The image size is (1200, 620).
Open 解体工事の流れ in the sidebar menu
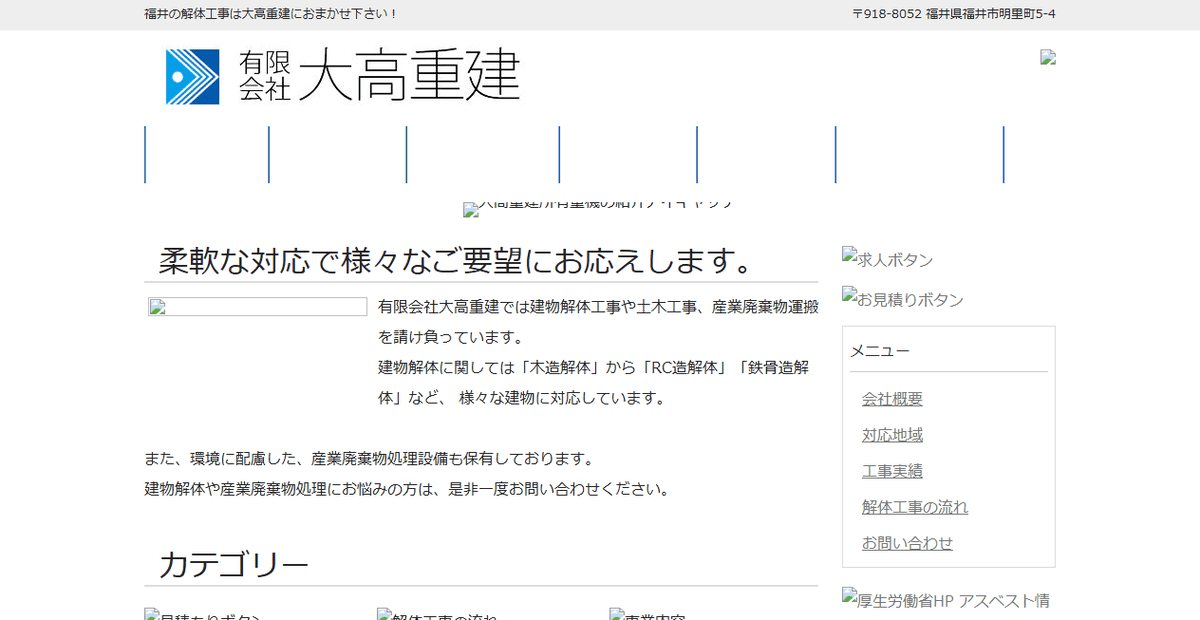pyautogui.click(x=914, y=507)
